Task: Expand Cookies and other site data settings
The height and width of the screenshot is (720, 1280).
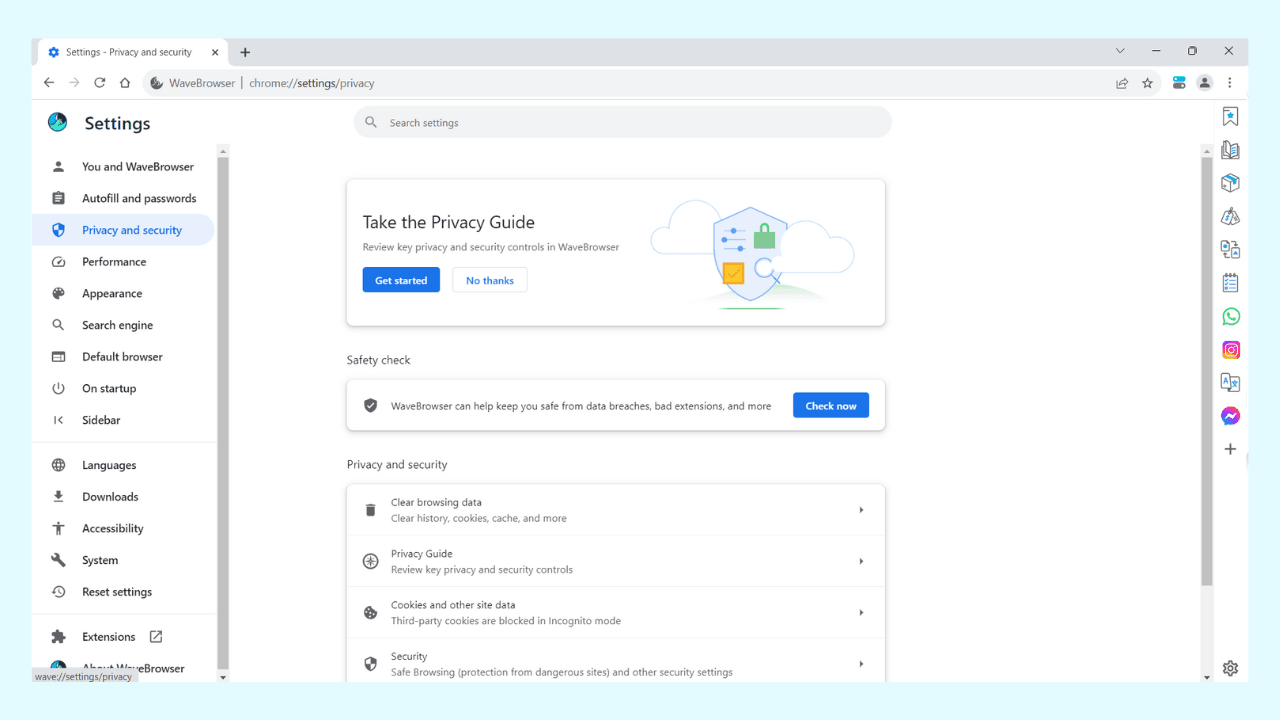Action: (x=615, y=611)
